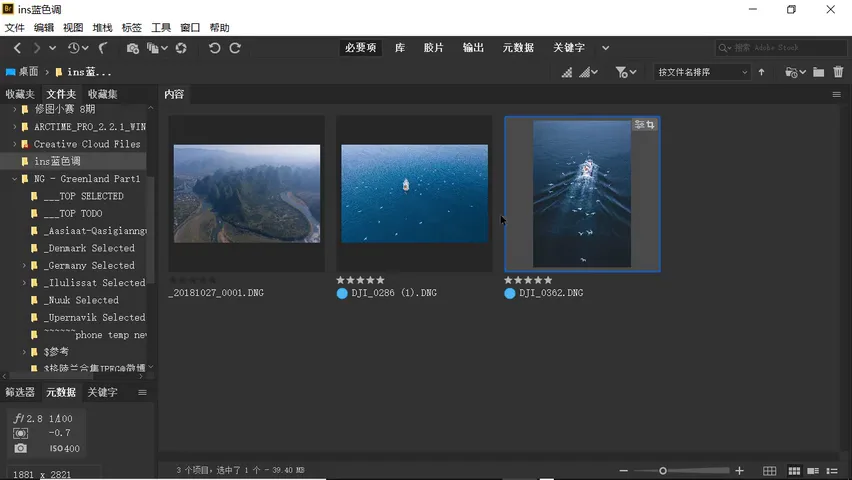Collapse NG - Greenland Part1 folder

[x=15, y=179]
